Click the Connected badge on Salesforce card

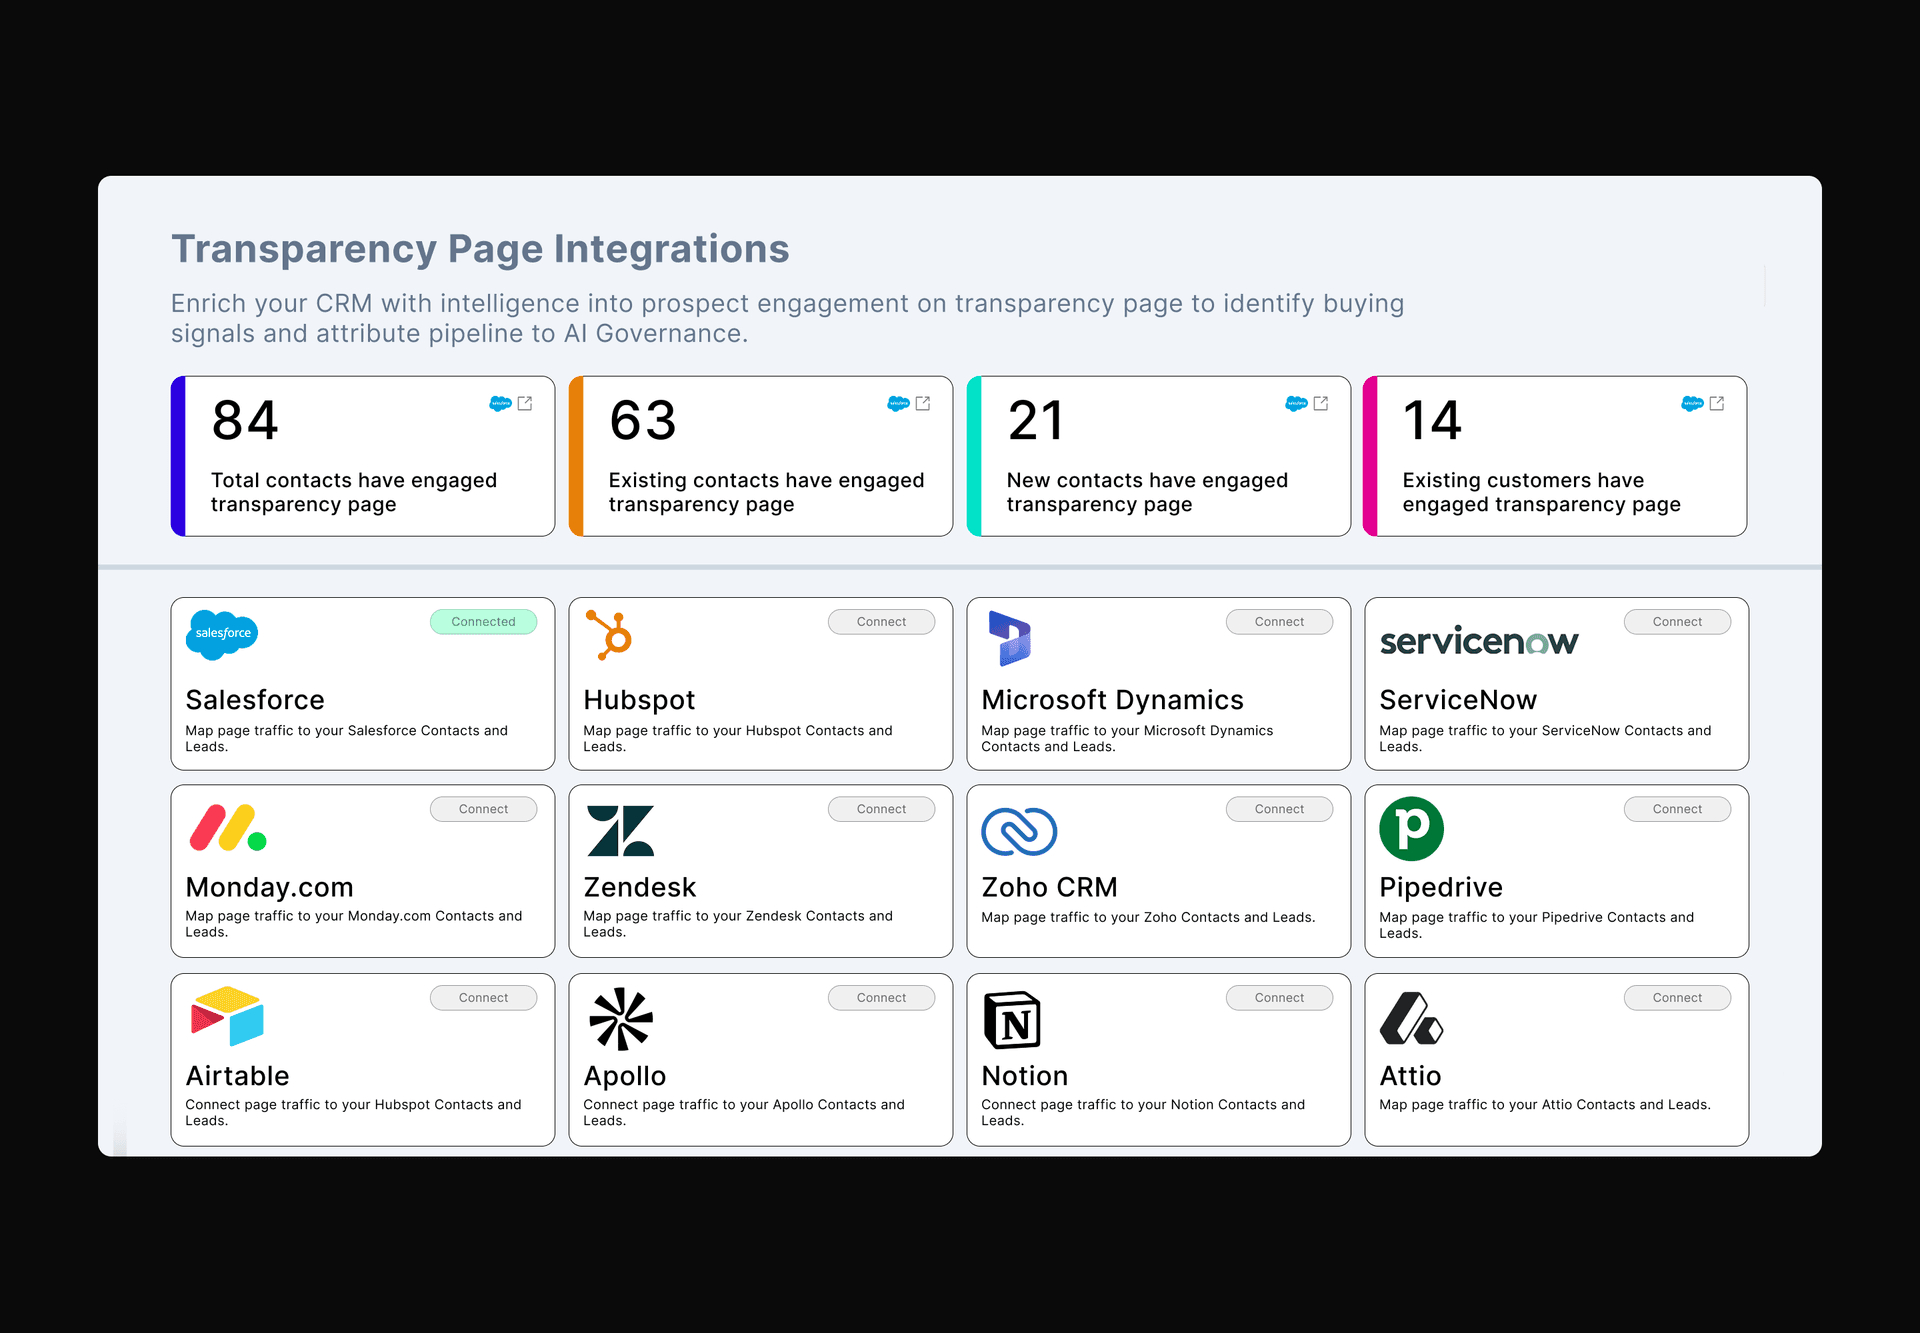point(483,622)
